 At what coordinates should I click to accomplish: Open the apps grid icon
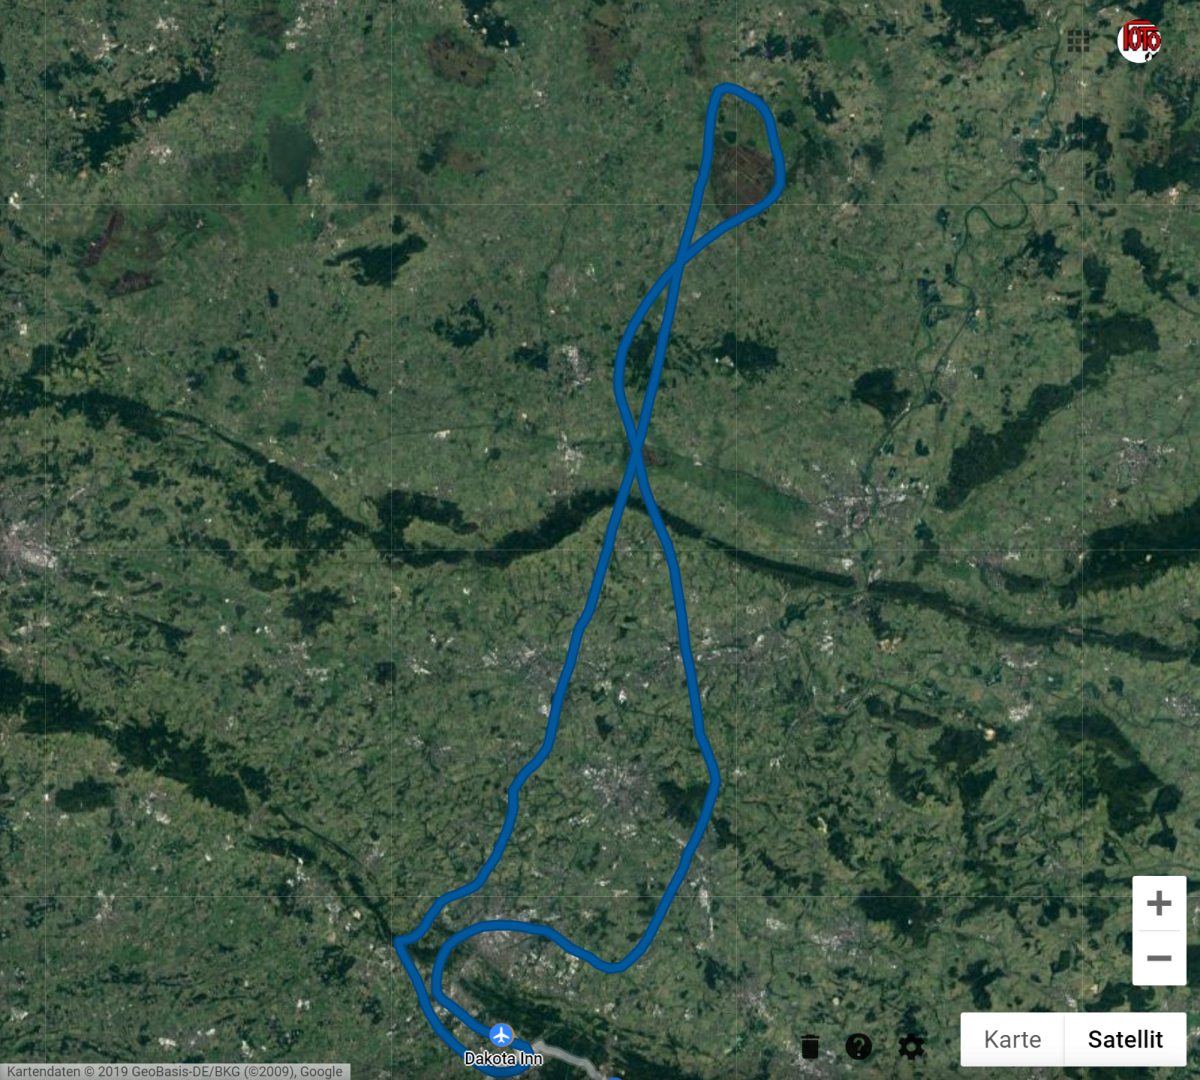tap(1077, 41)
